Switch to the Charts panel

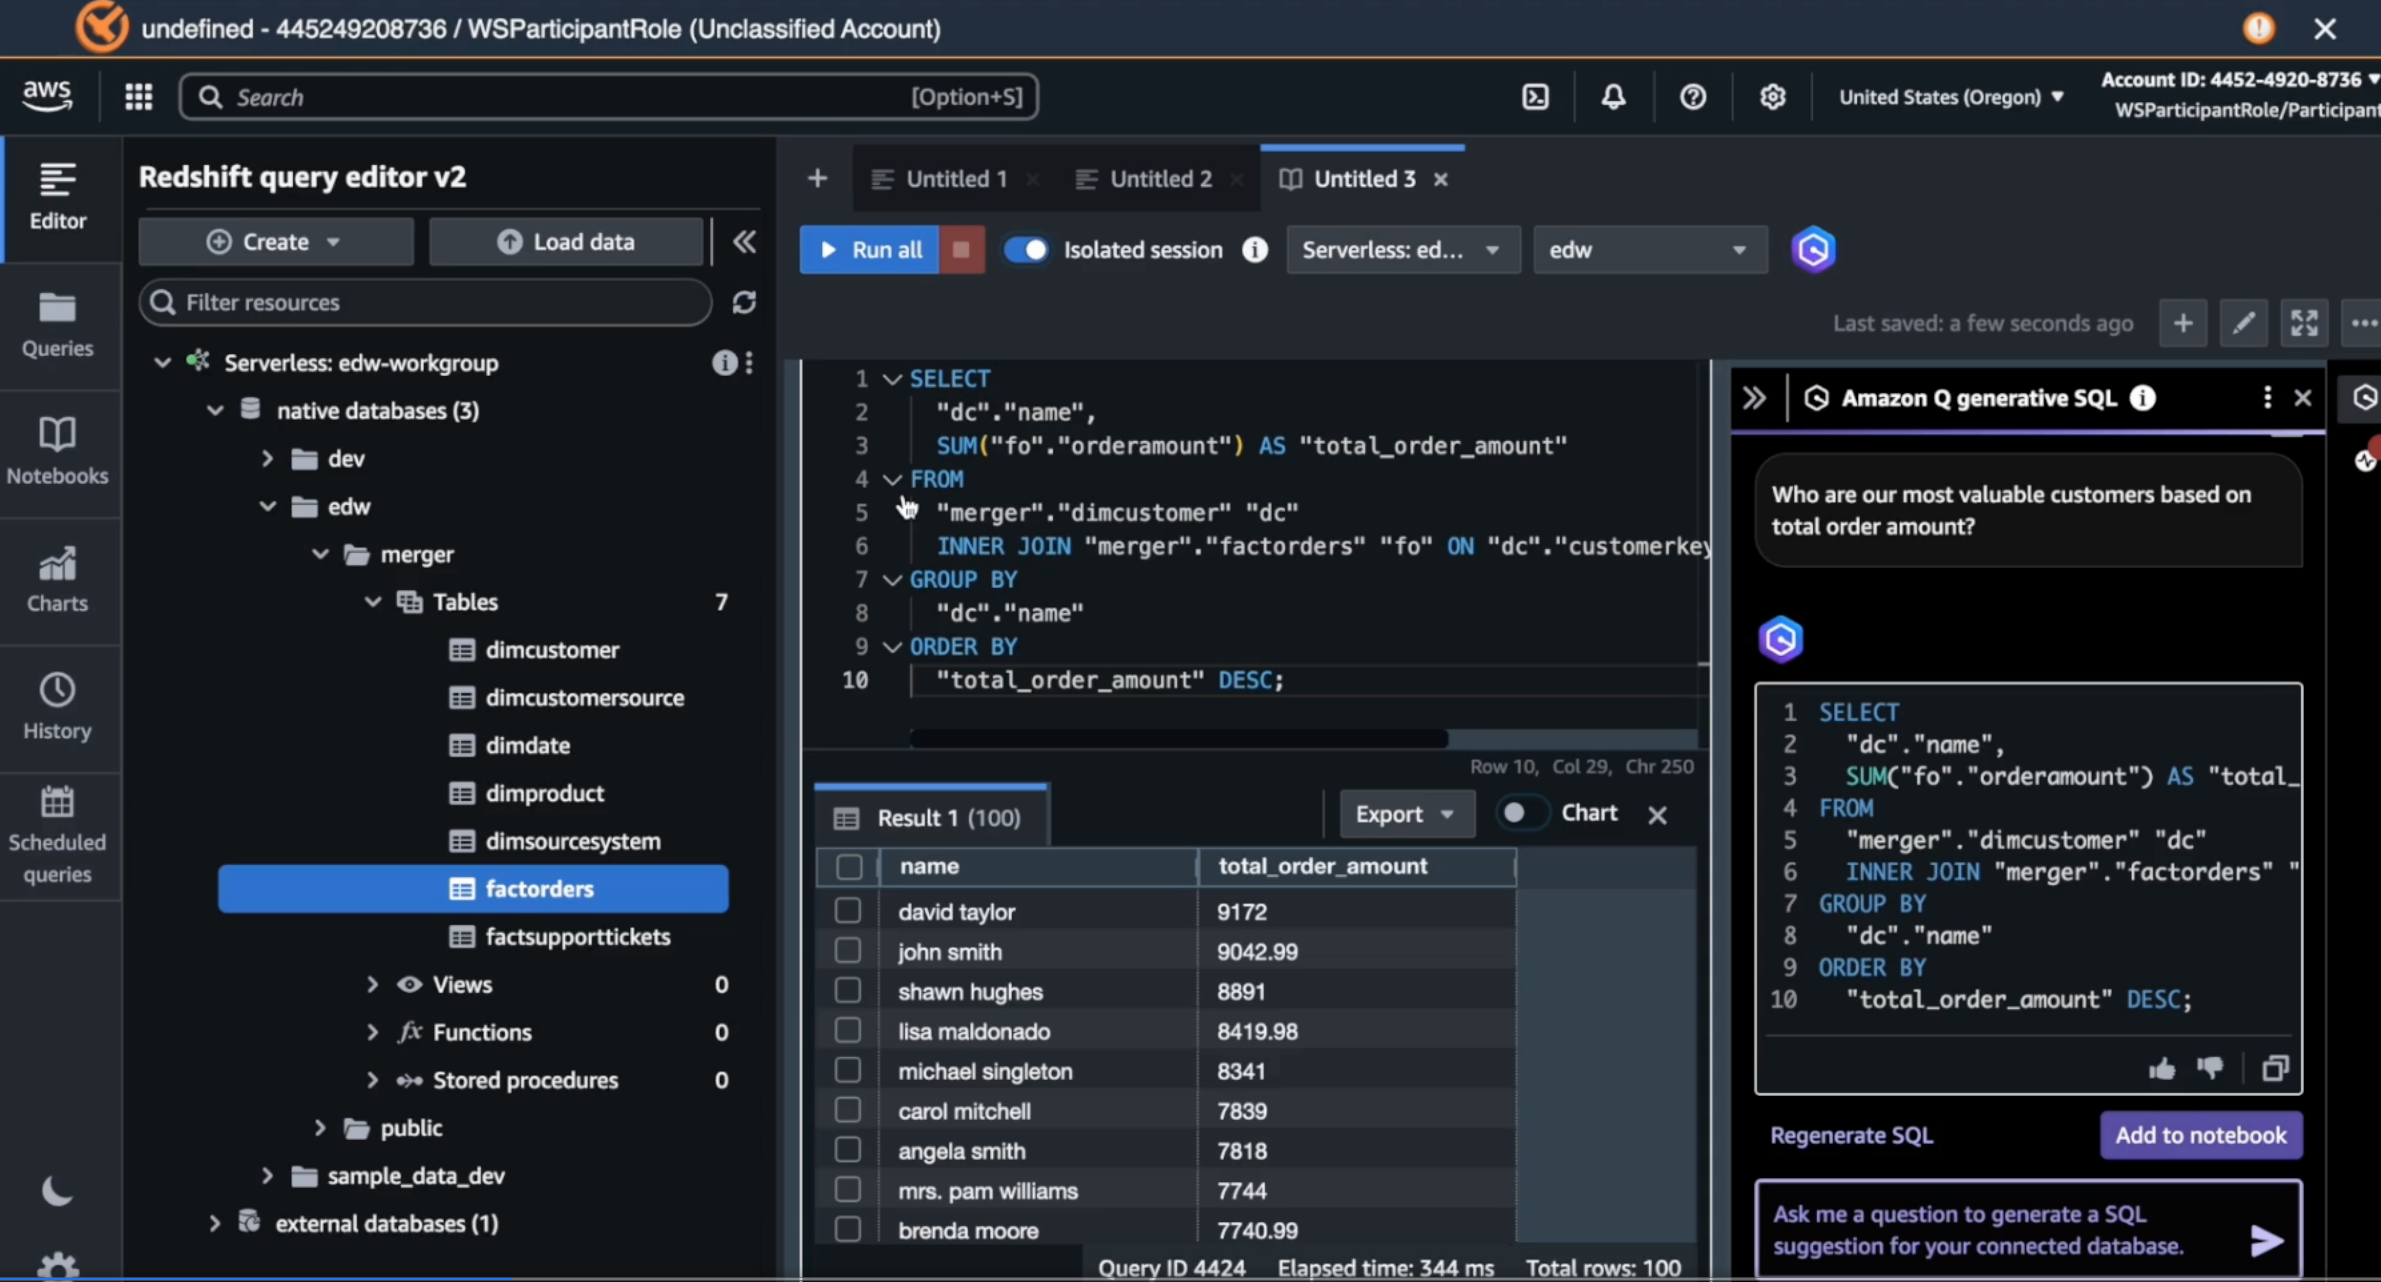point(57,578)
